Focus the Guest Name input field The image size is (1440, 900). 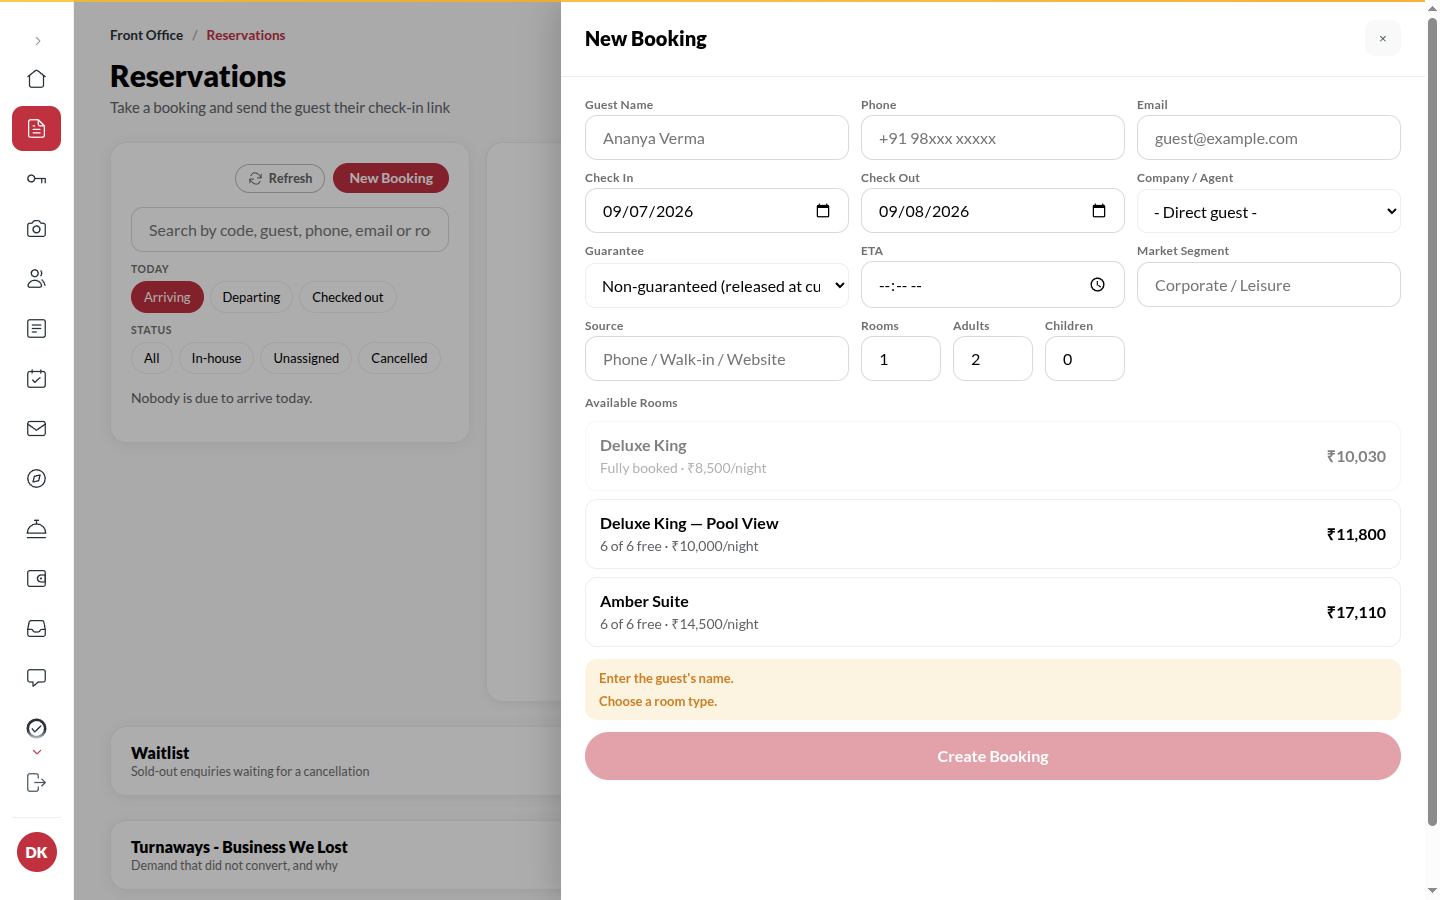(x=717, y=138)
